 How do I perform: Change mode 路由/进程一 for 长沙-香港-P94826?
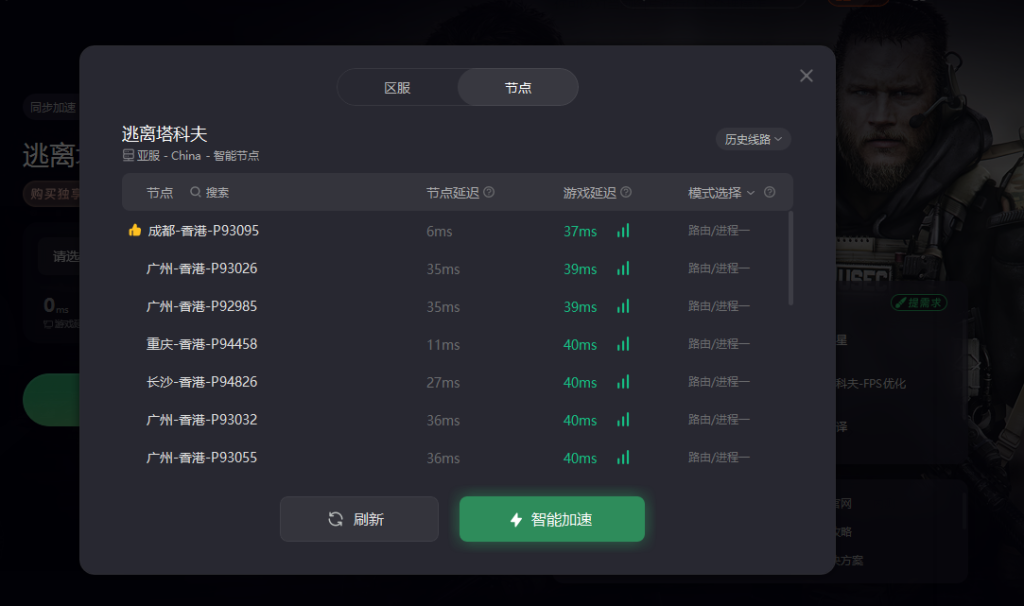point(718,382)
